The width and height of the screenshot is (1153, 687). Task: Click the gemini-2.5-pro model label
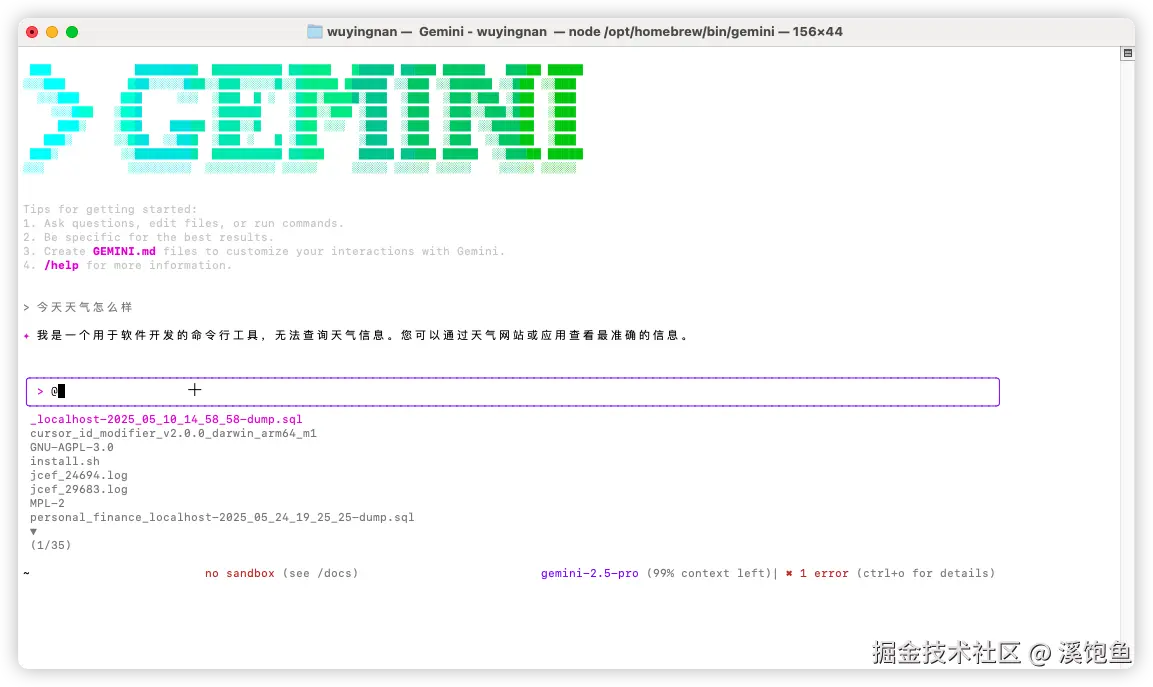pyautogui.click(x=590, y=573)
